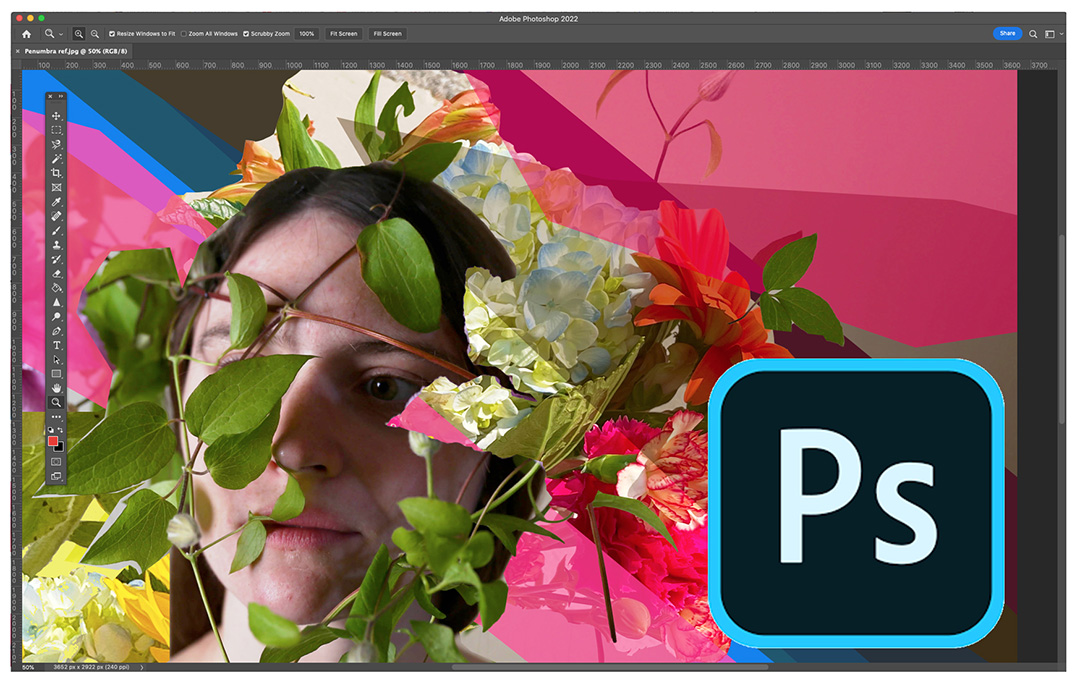Click the Fit Screen button
This screenshot has width=1080, height=686.
344,34
